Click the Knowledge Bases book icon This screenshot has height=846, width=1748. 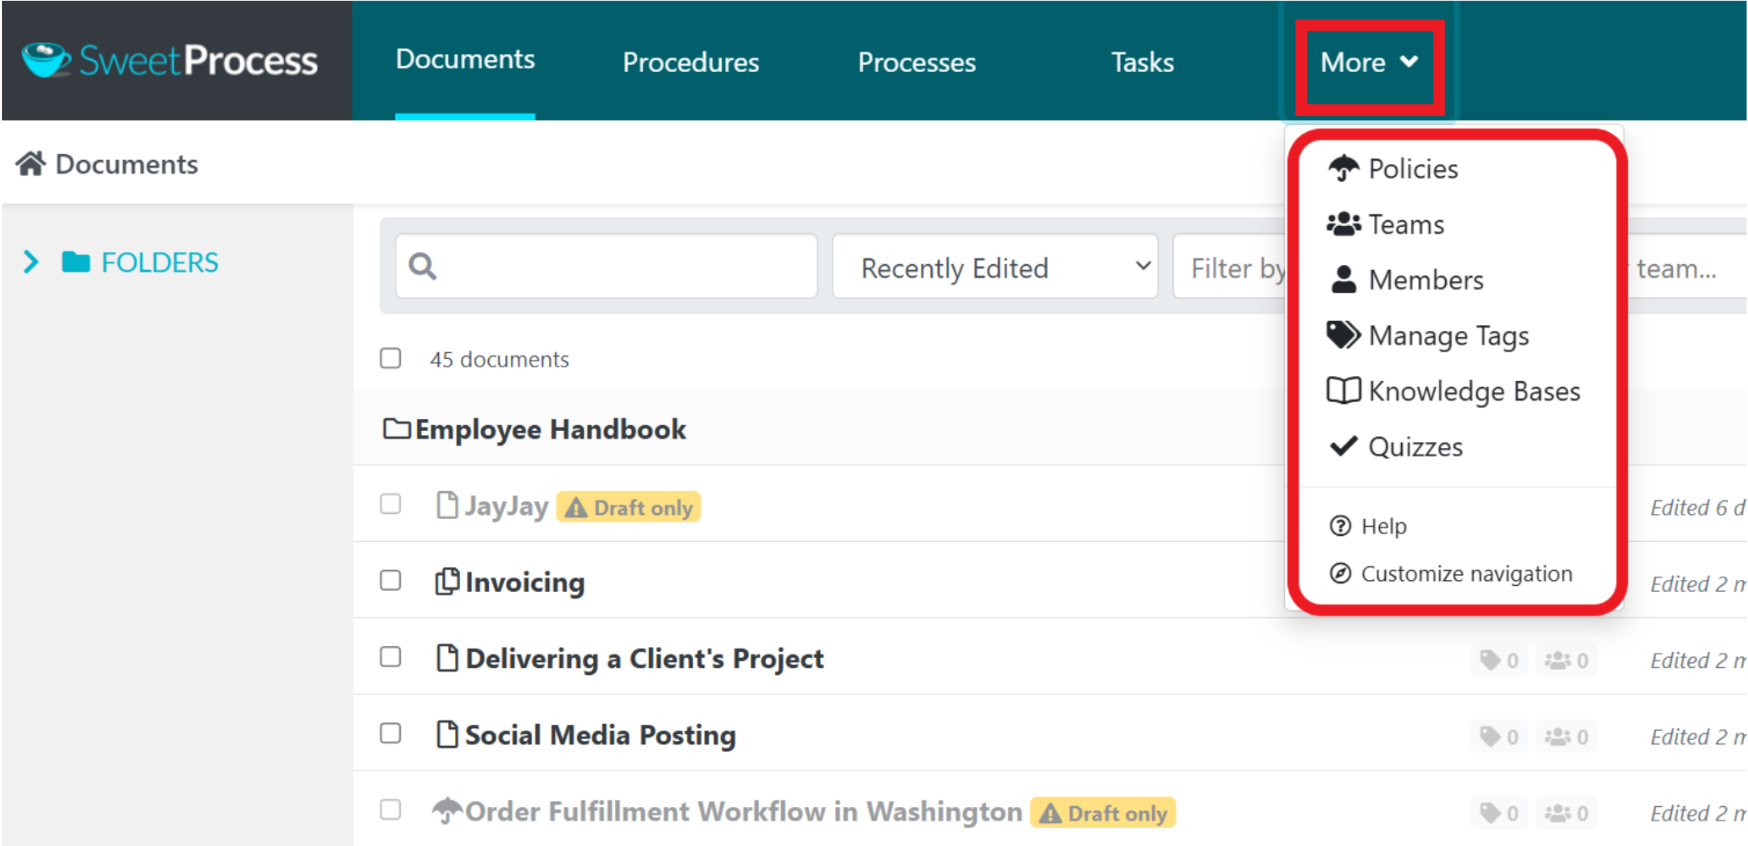(x=1344, y=390)
